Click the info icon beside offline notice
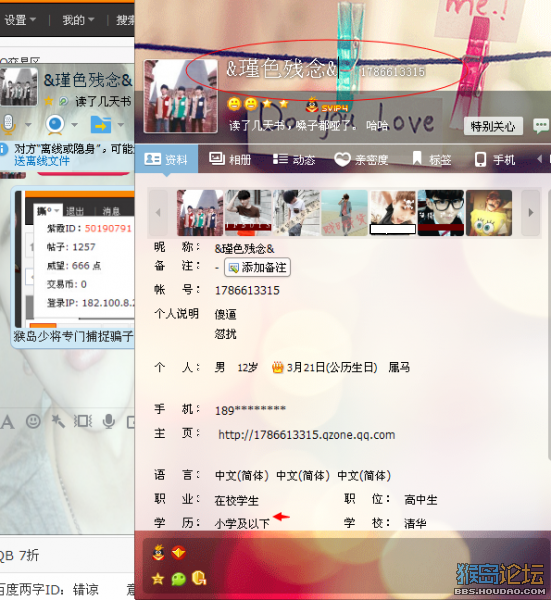The width and height of the screenshot is (551, 600). [x=4, y=149]
